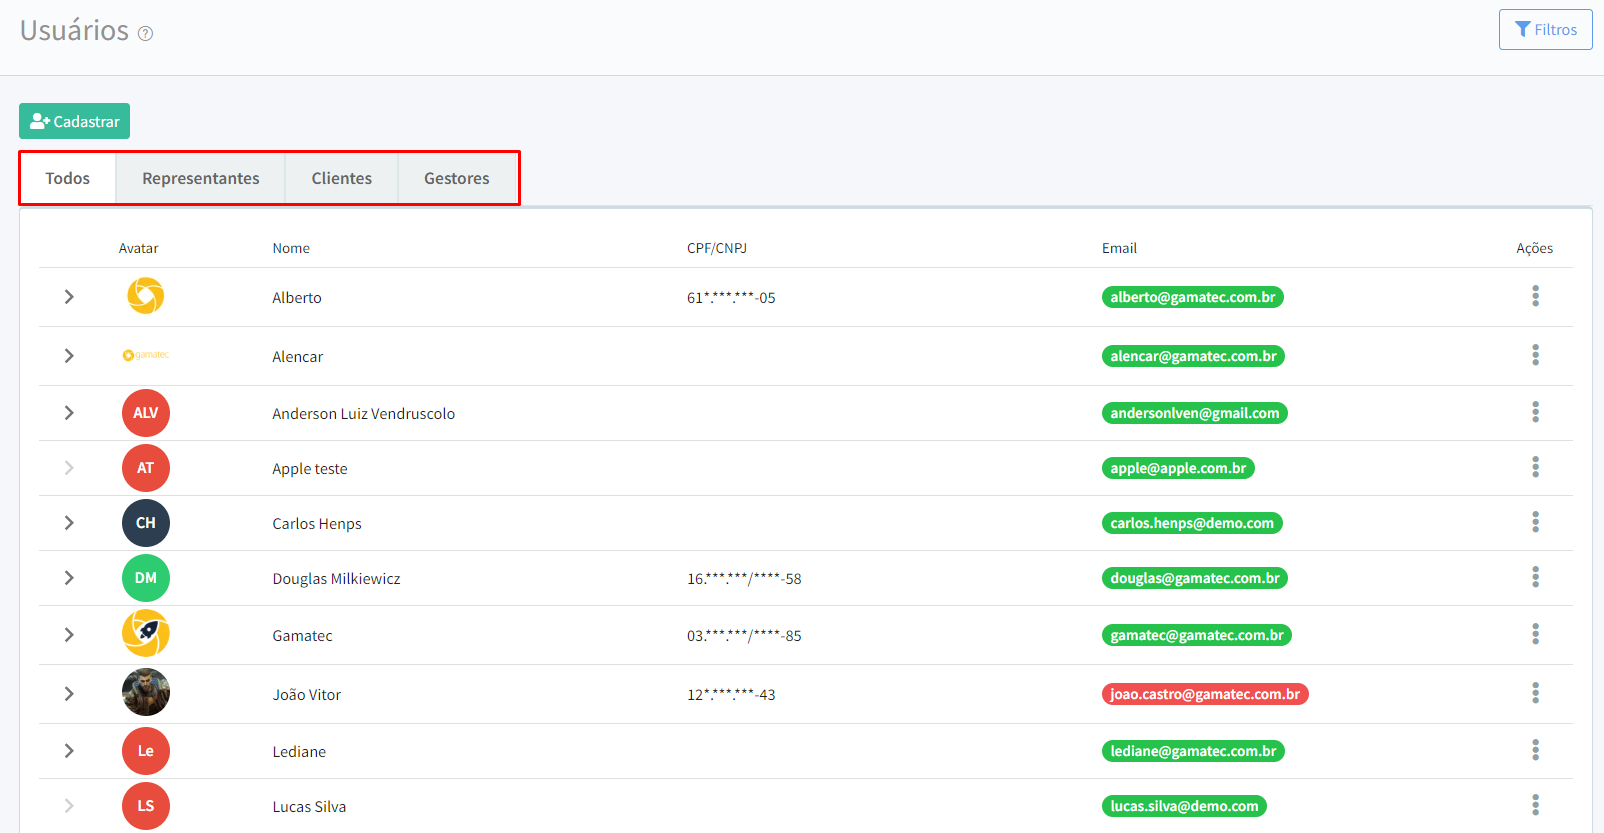Open actions menu for Gamatec
Image resolution: width=1604 pixels, height=833 pixels.
pyautogui.click(x=1535, y=634)
